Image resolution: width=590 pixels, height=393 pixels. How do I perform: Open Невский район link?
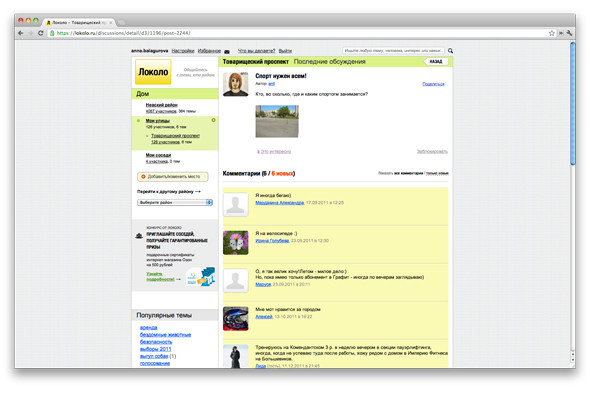(x=161, y=105)
